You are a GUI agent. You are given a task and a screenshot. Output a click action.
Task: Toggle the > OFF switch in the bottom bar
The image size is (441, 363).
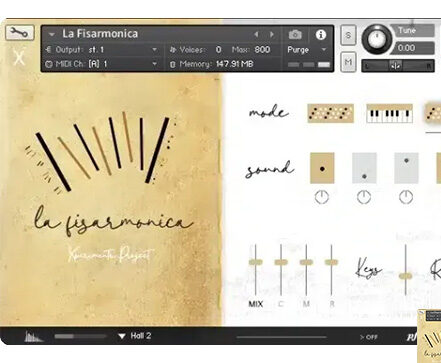[x=369, y=337]
